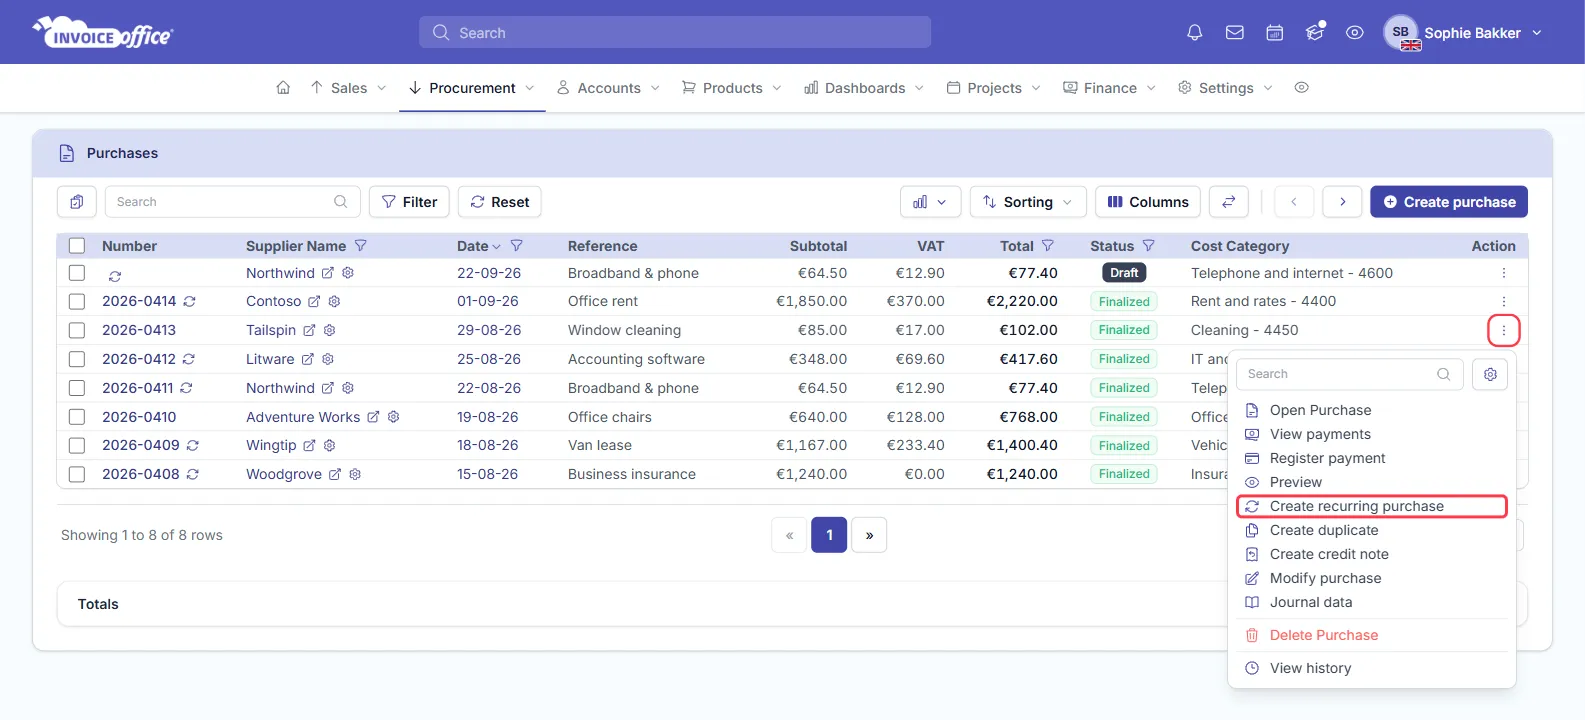Expand the Sales menu

[348, 88]
